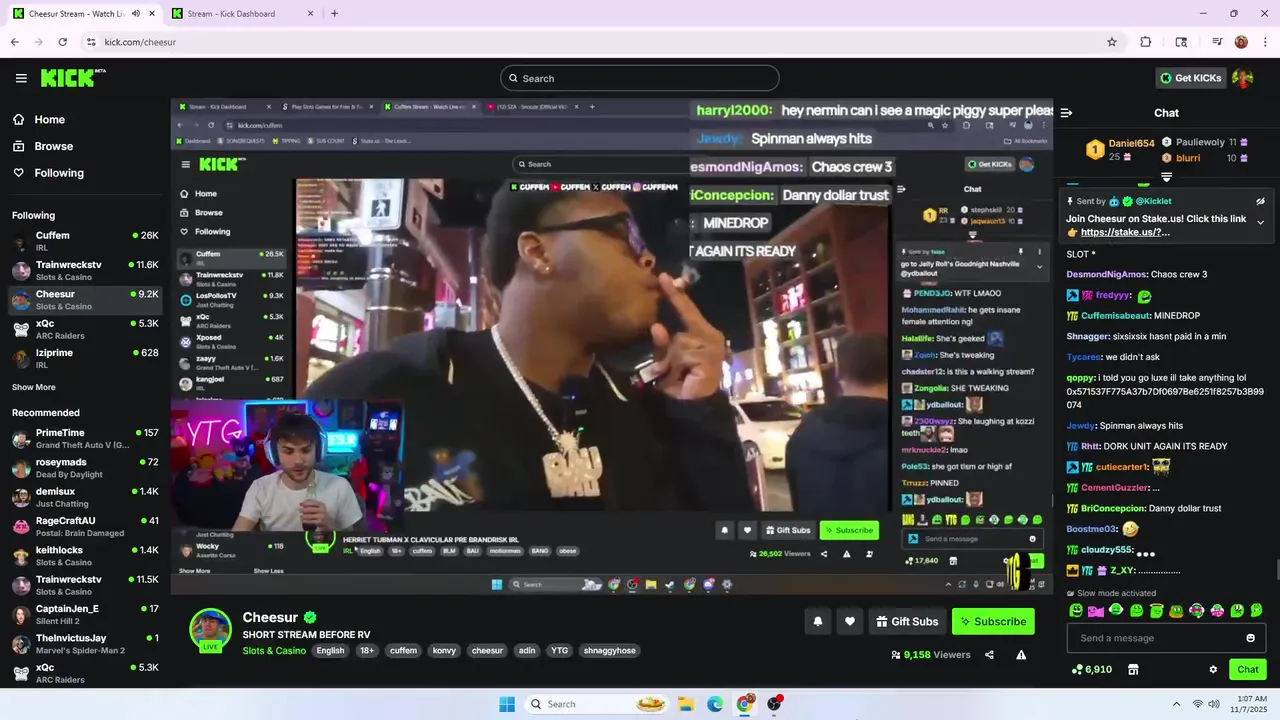Screen dimensions: 1280x720
Task: Open the Chrome three-dot menu
Action: coord(1265,42)
